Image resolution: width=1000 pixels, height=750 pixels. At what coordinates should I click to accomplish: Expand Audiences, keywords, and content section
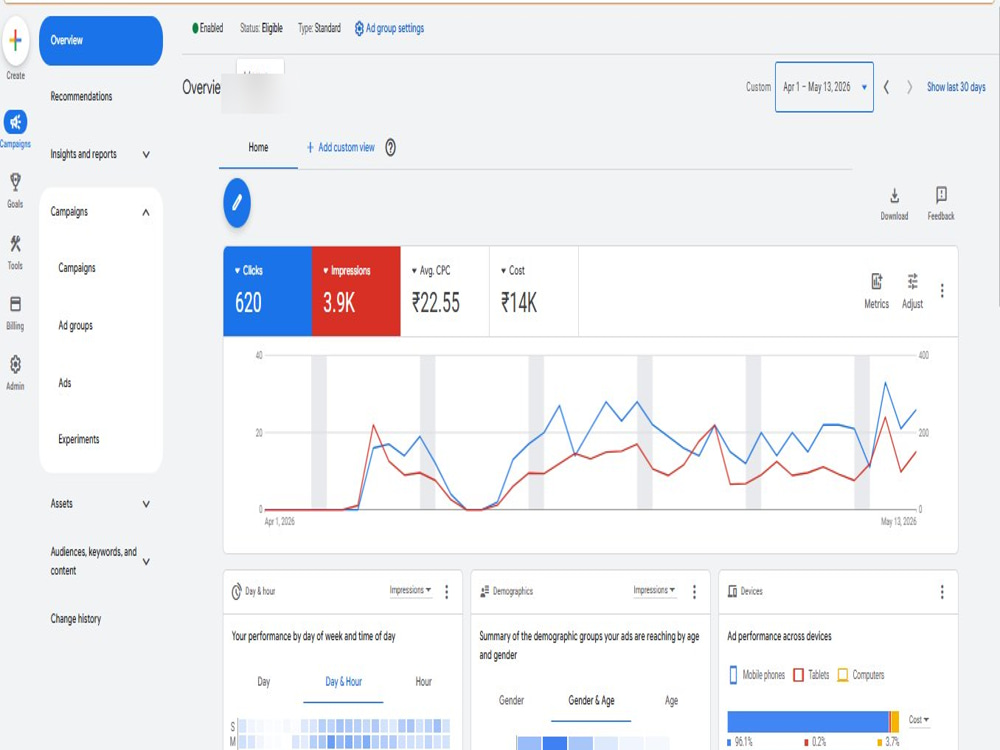(146, 561)
